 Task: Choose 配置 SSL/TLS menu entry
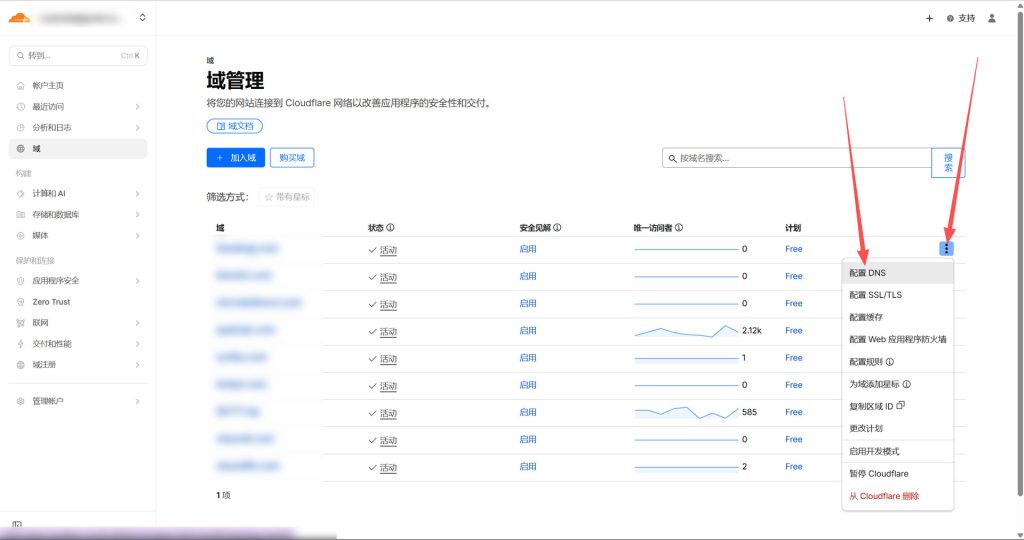[x=875, y=295]
